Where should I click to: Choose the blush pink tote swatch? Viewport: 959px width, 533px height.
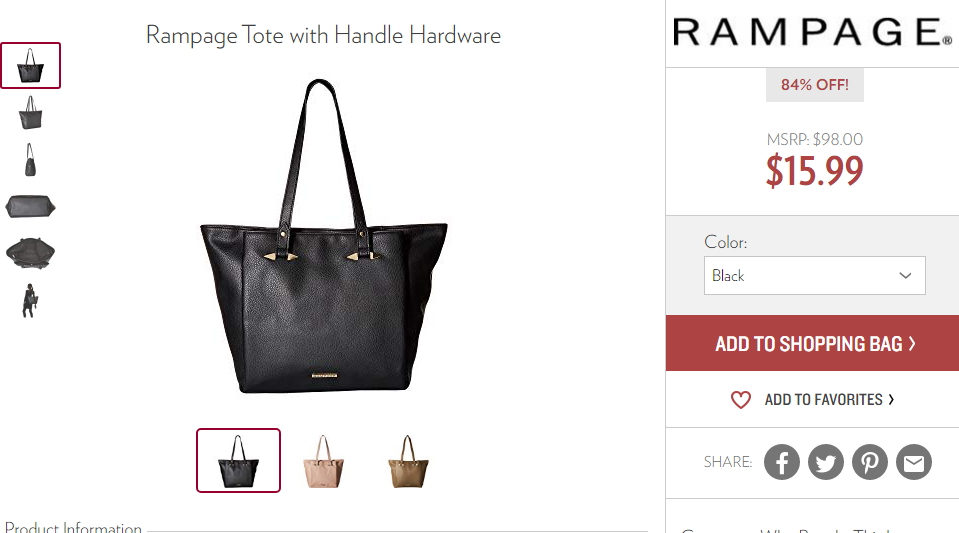point(324,461)
